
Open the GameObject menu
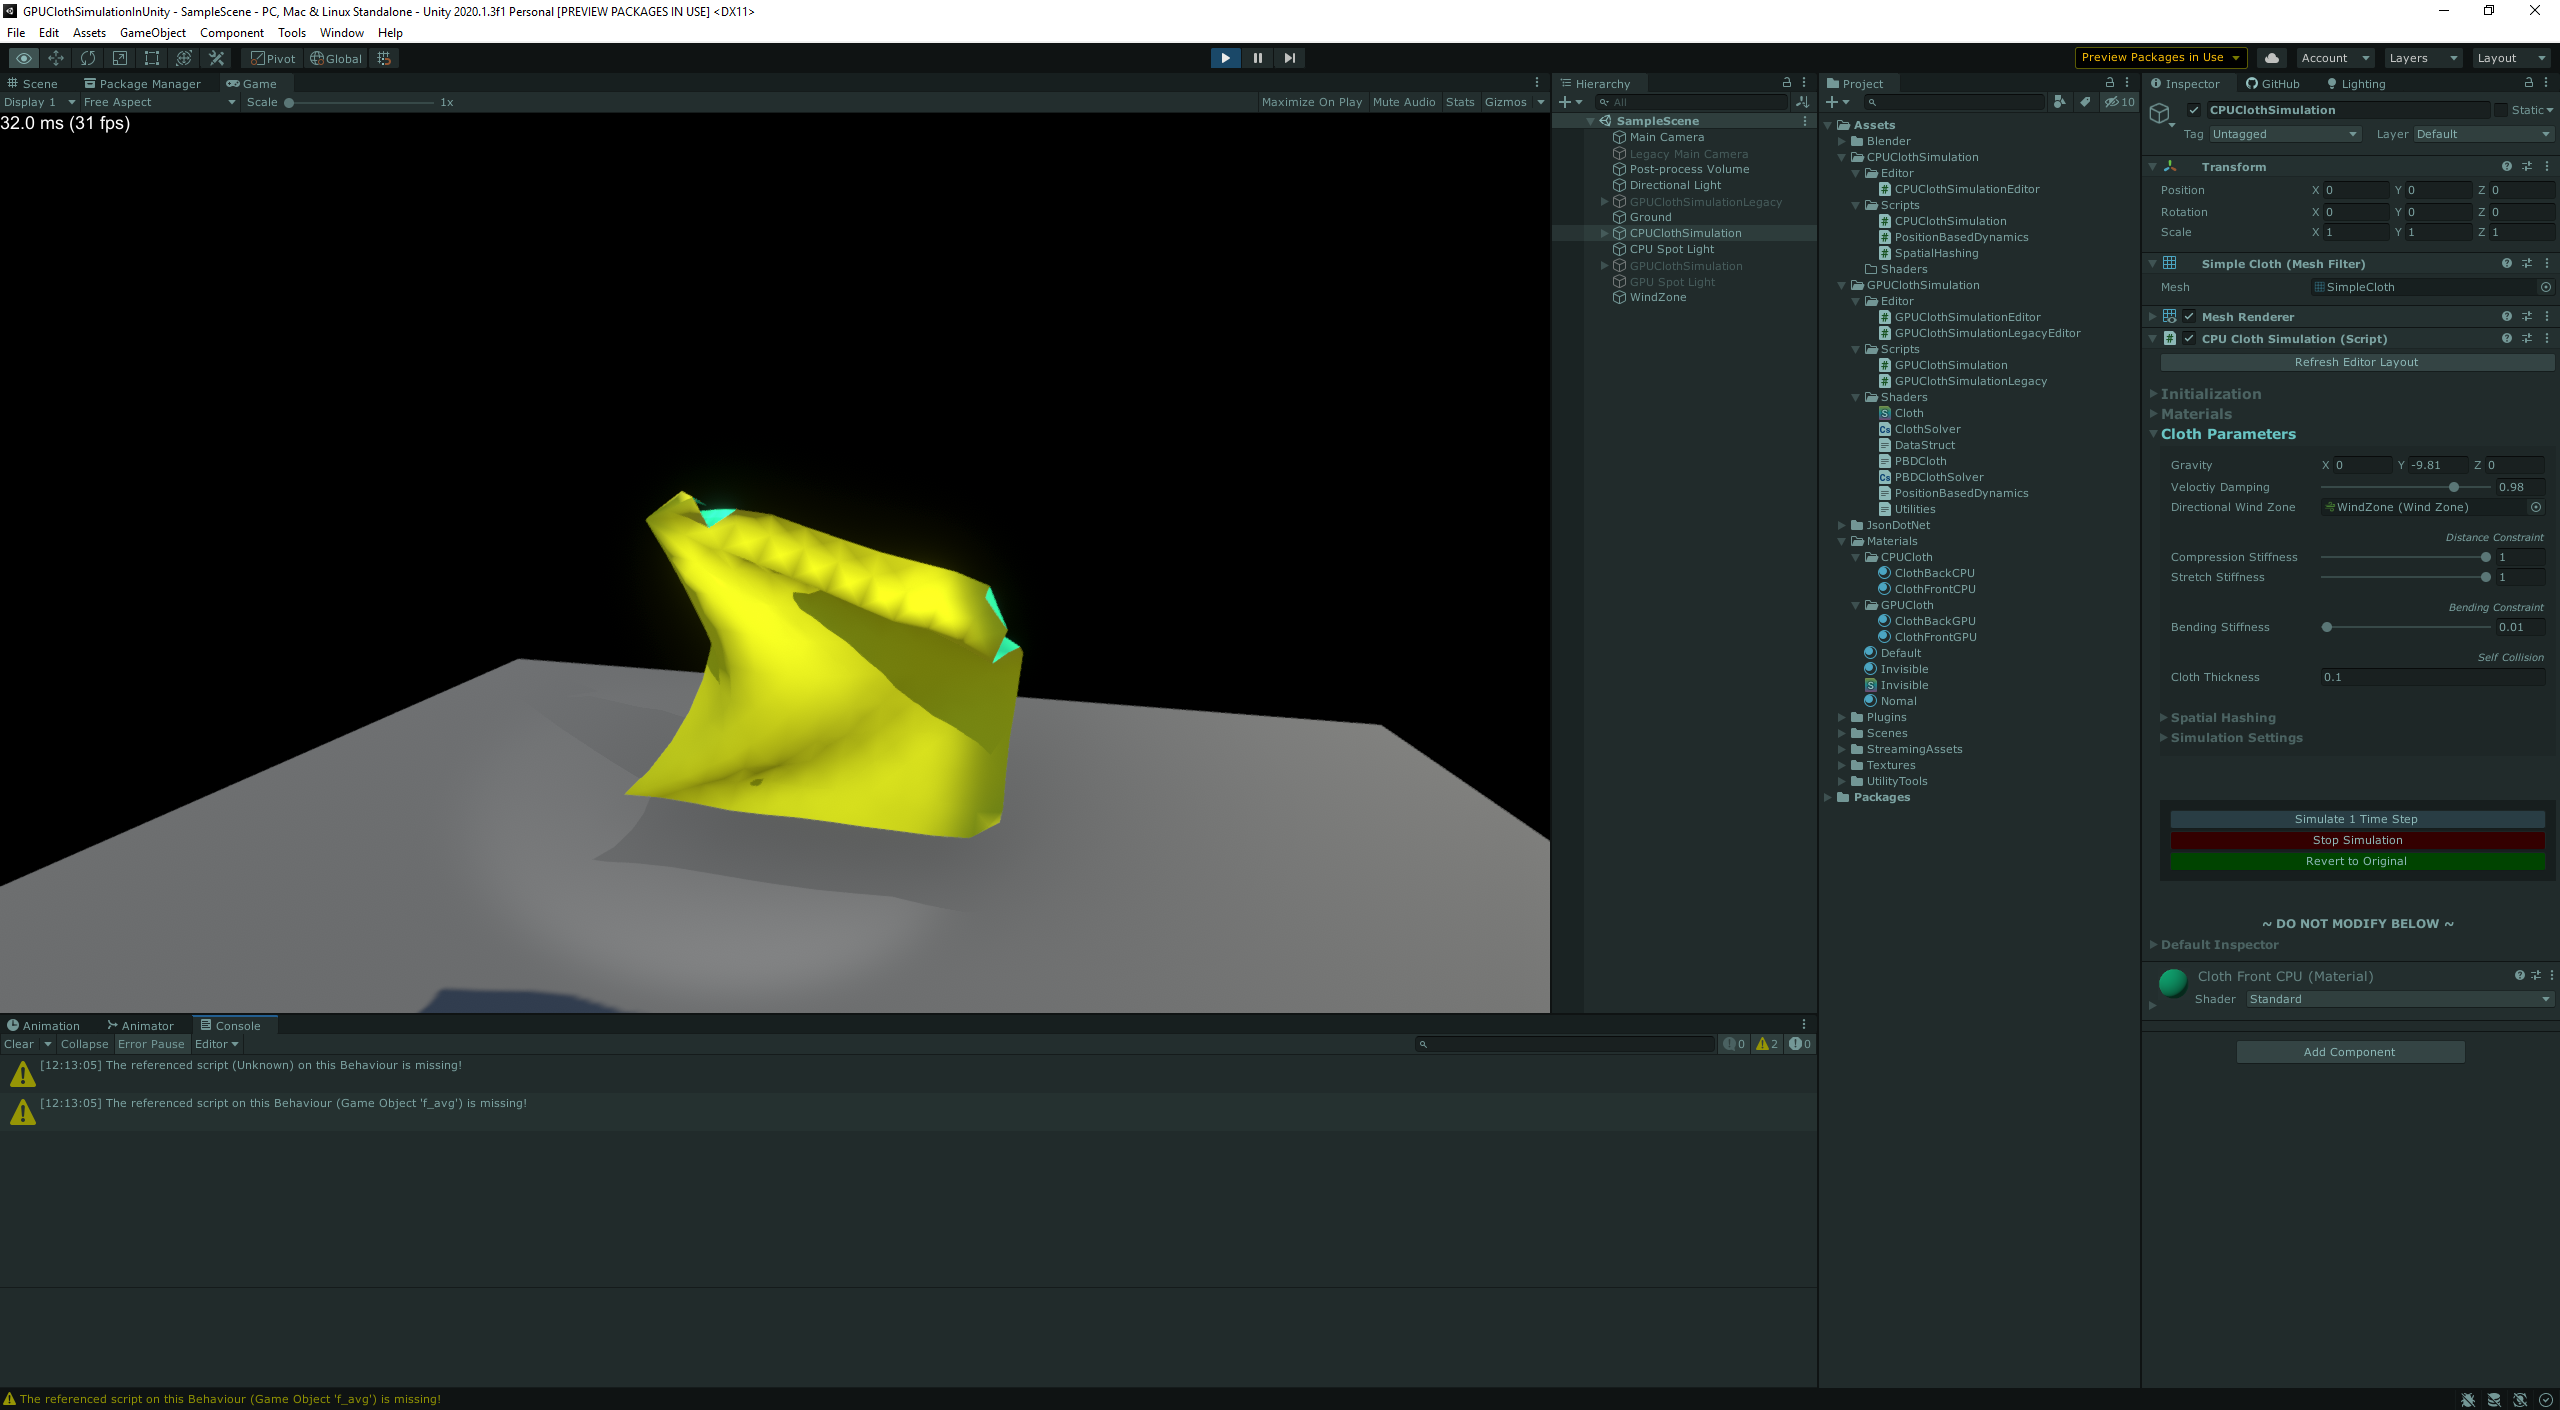153,31
